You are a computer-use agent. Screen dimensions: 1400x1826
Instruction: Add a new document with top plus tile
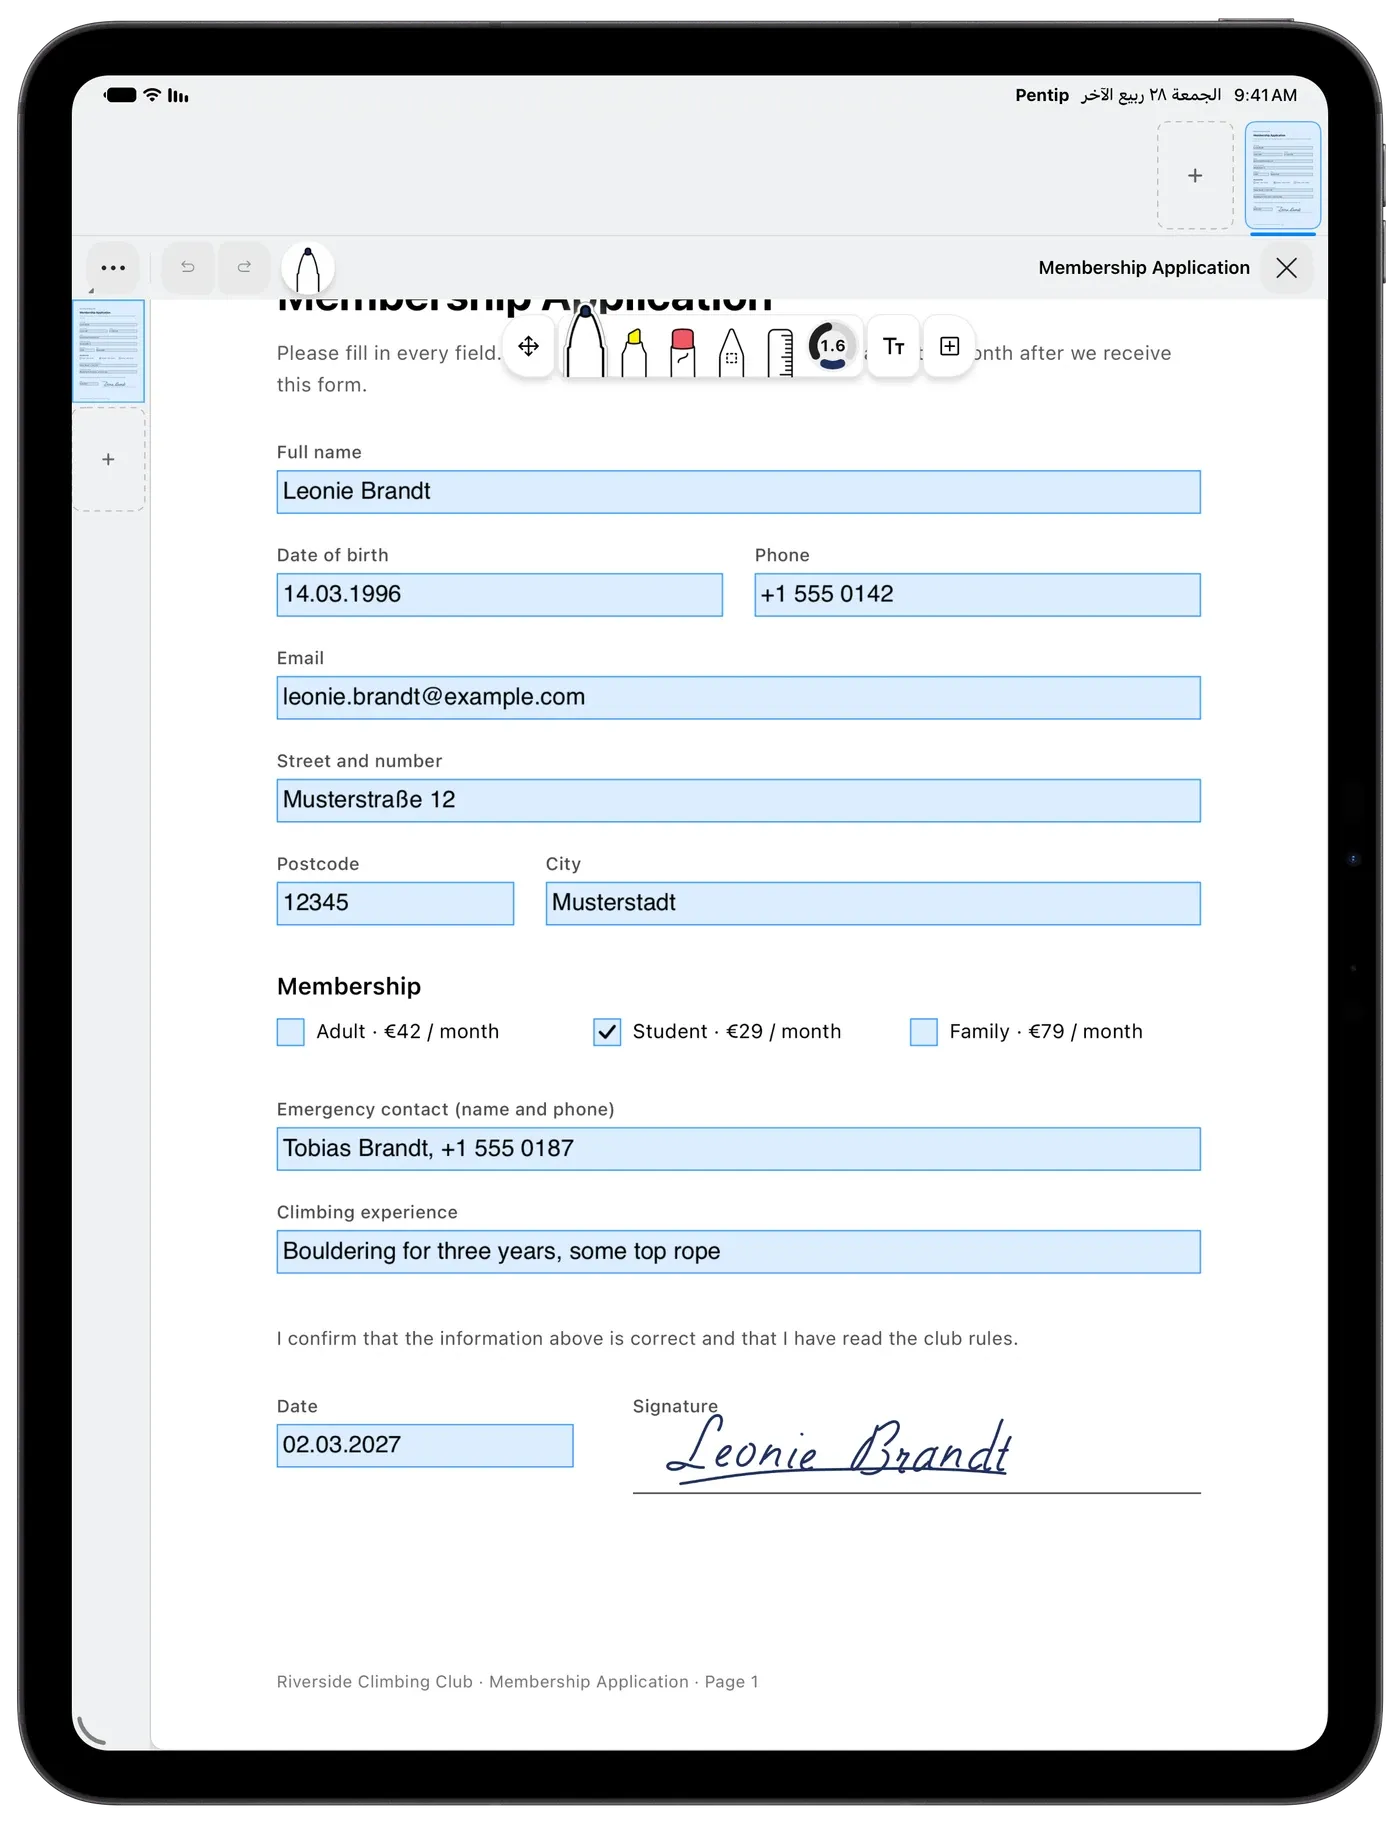[1195, 176]
